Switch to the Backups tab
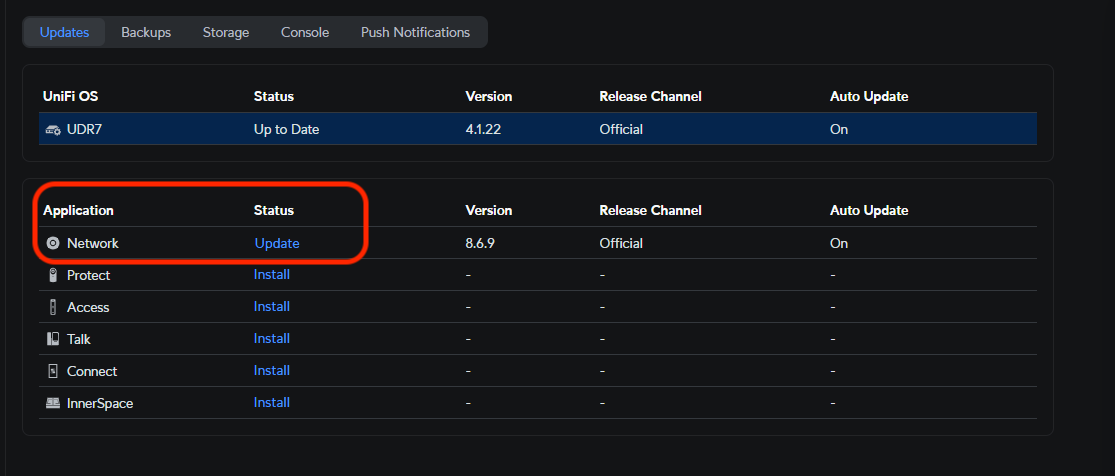Image resolution: width=1115 pixels, height=476 pixels. coord(146,32)
